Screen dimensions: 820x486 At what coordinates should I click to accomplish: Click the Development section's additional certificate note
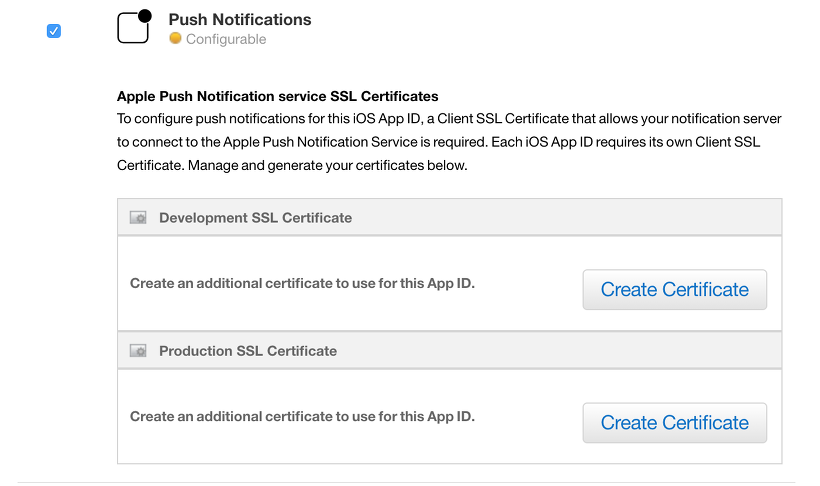tap(302, 283)
